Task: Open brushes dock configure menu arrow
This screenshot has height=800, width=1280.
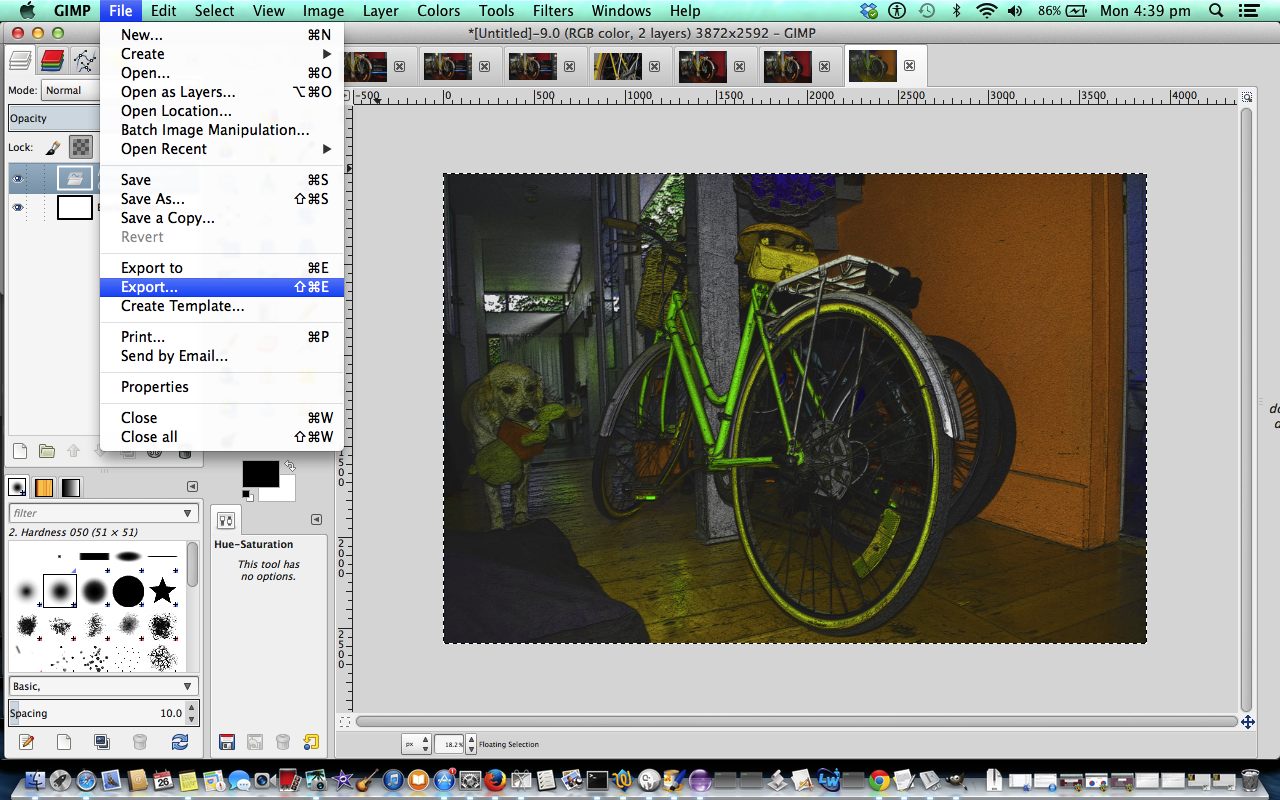Action: (193, 487)
